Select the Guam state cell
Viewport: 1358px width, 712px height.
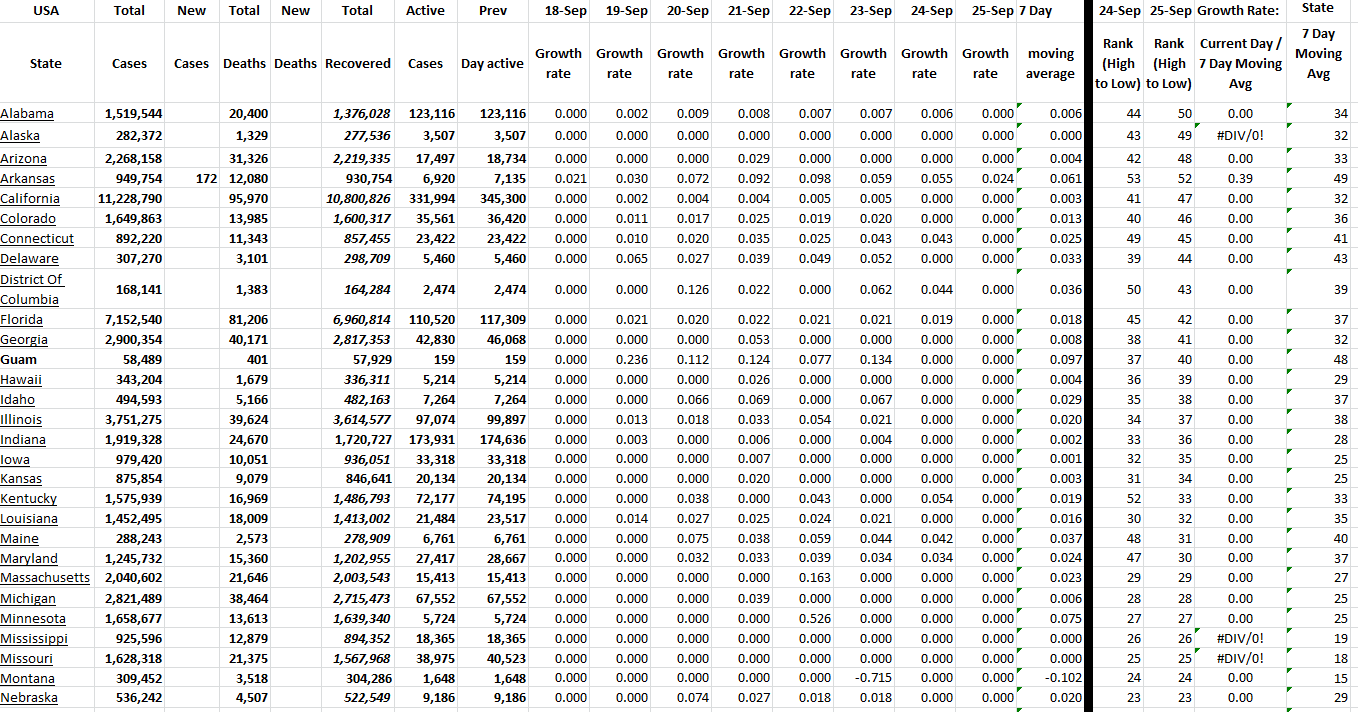pos(18,360)
